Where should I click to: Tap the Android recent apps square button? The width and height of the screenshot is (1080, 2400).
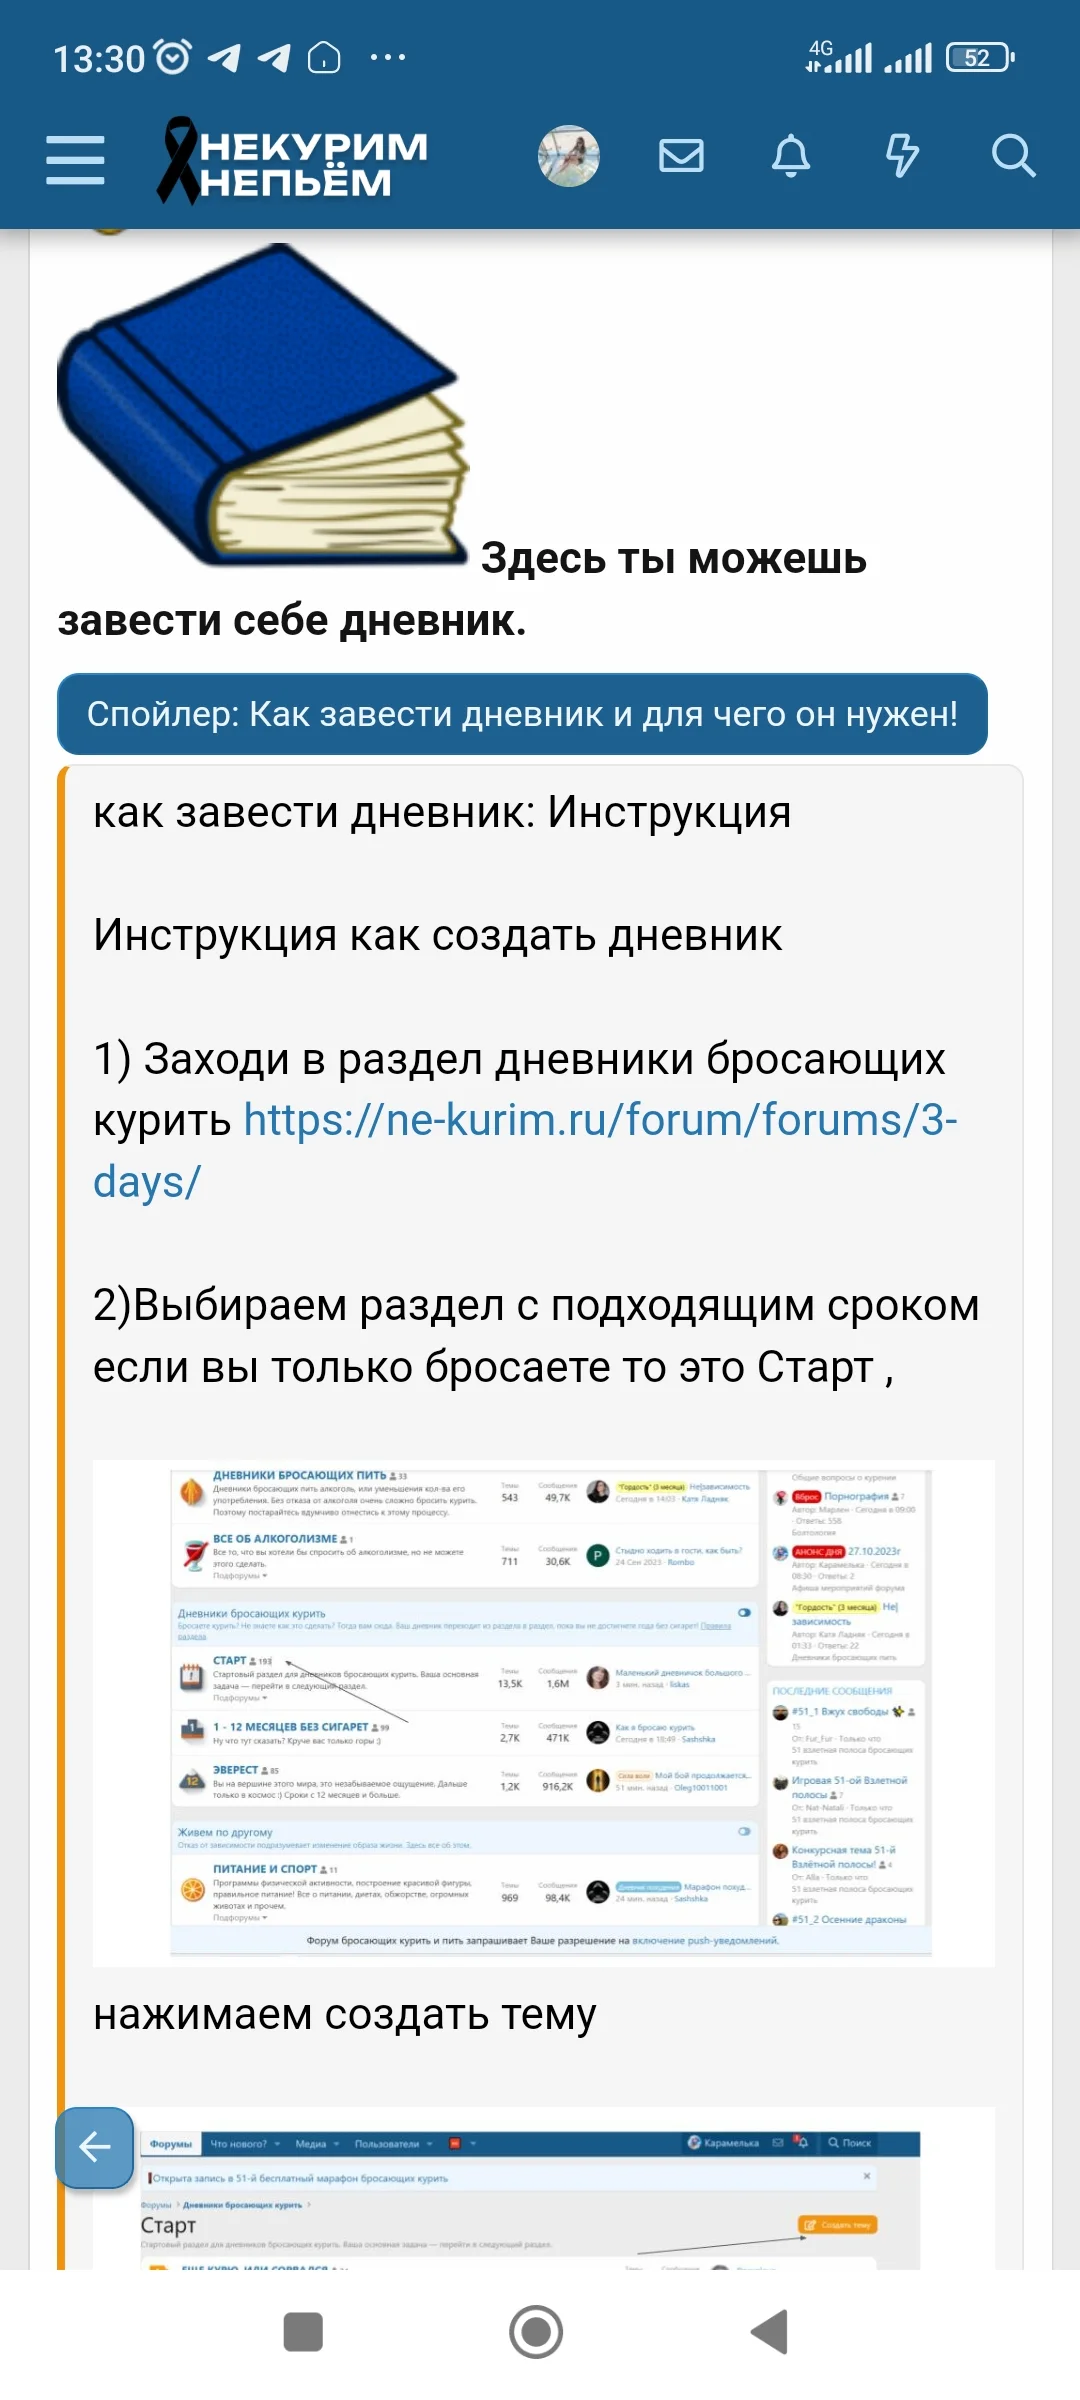tap(303, 2332)
